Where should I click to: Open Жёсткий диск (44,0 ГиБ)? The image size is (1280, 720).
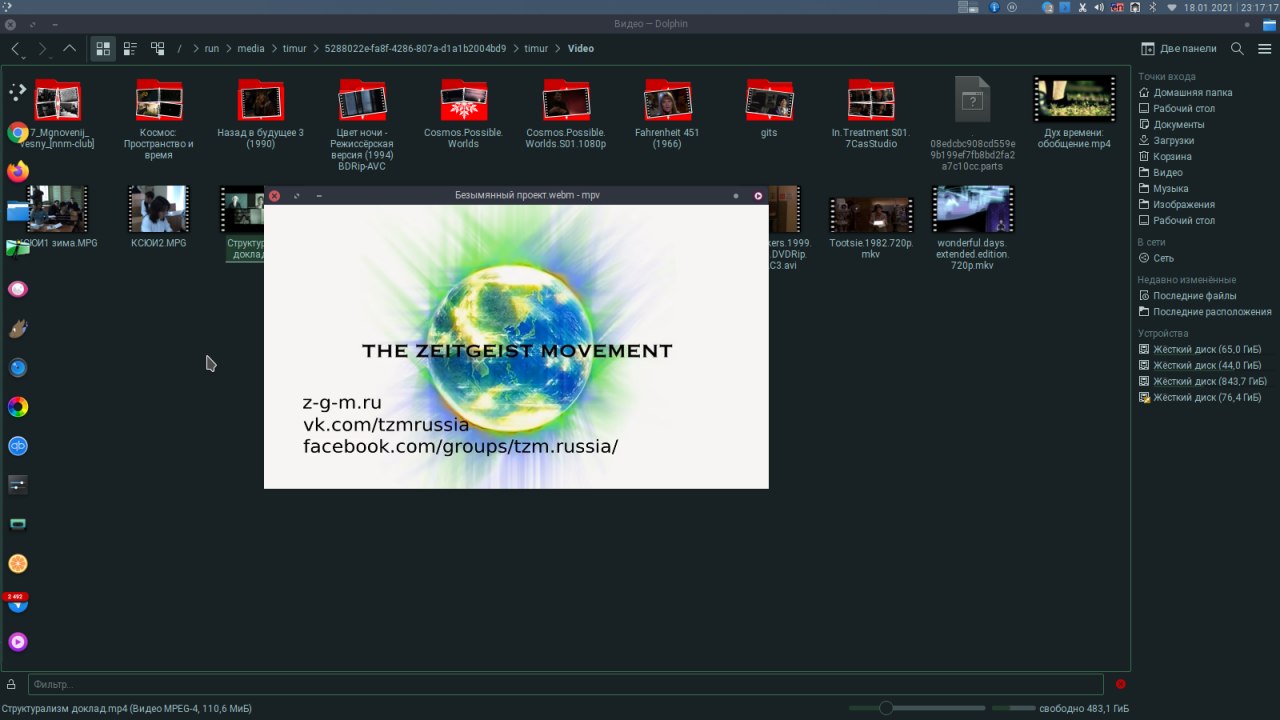(1200, 365)
